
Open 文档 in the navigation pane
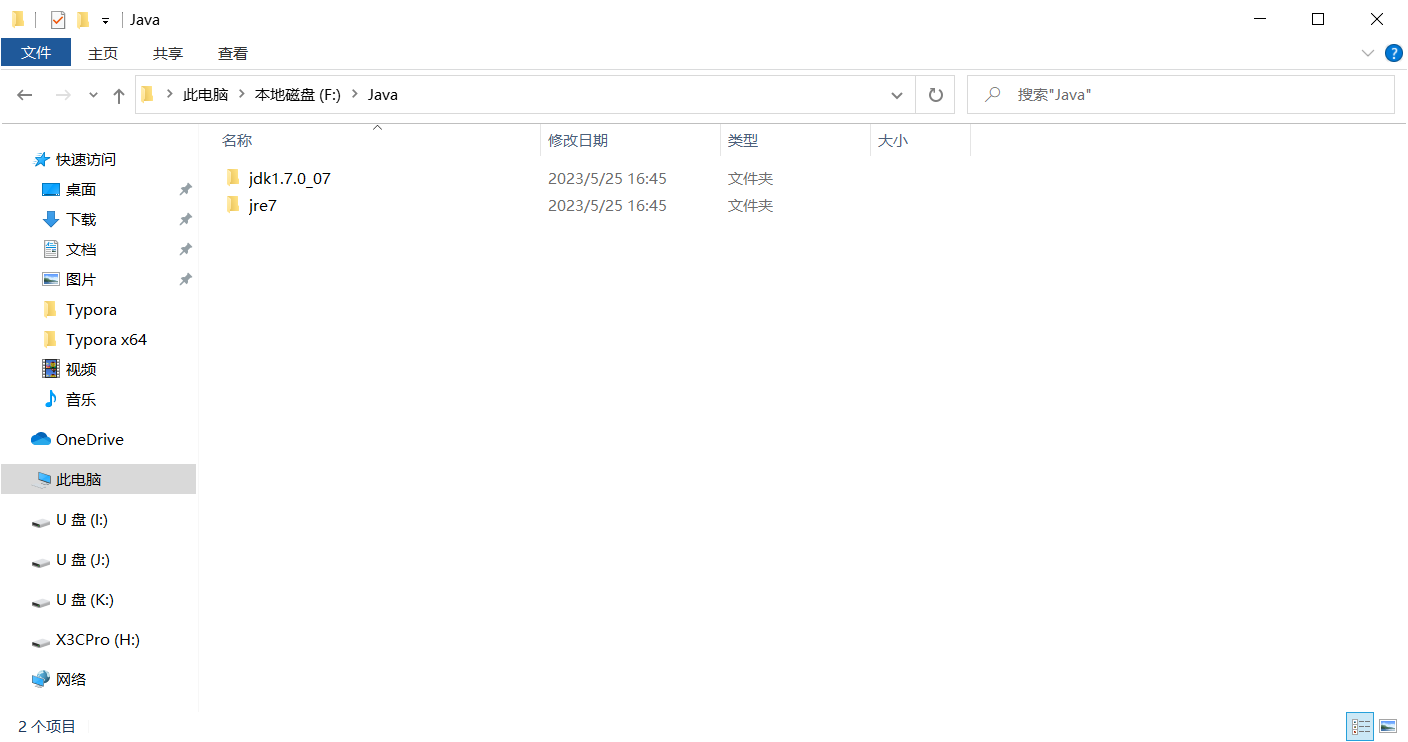81,249
